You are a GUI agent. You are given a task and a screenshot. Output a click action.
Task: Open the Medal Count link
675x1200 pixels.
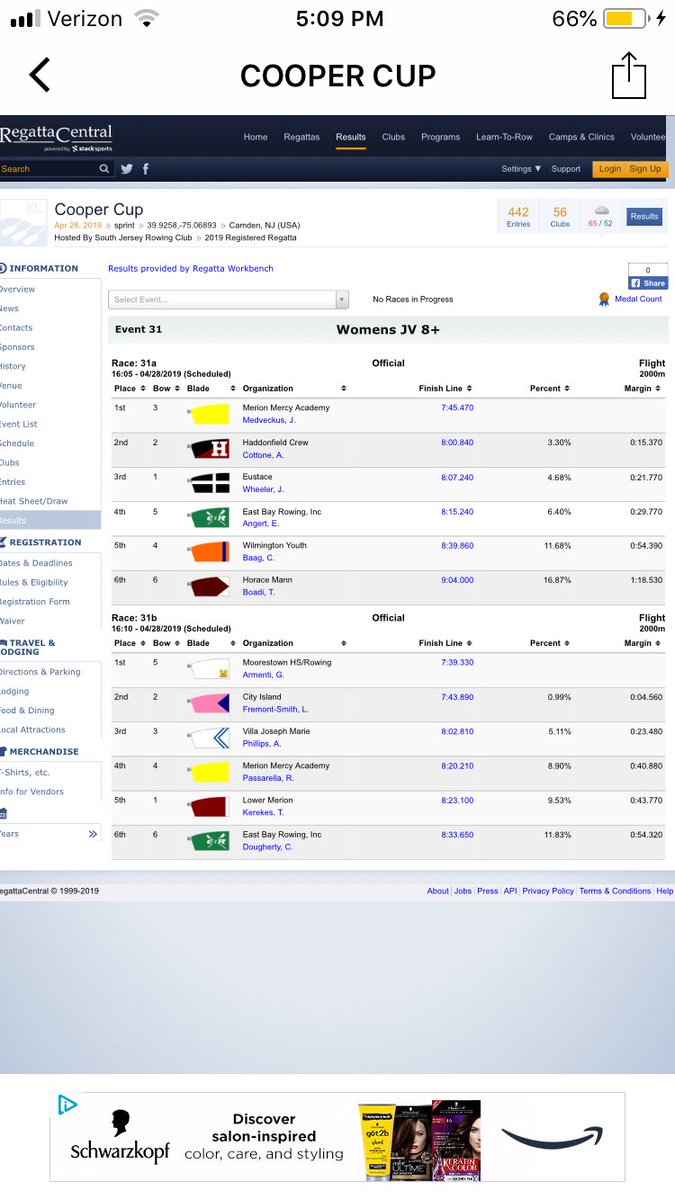coord(638,299)
